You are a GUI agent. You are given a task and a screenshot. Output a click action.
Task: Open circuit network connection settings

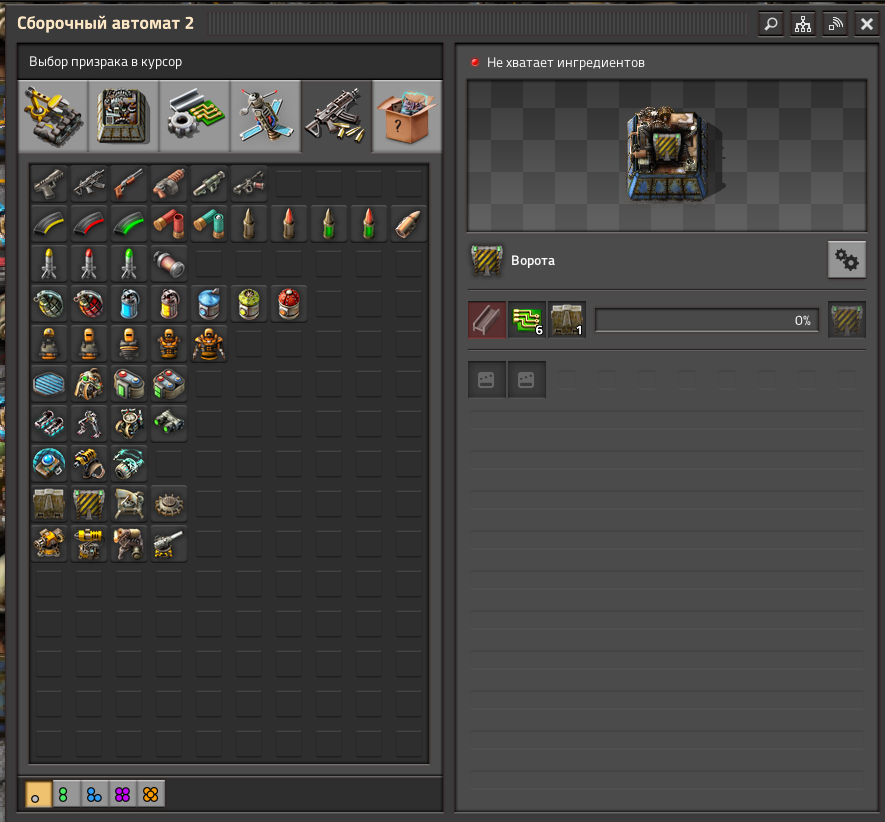click(802, 24)
